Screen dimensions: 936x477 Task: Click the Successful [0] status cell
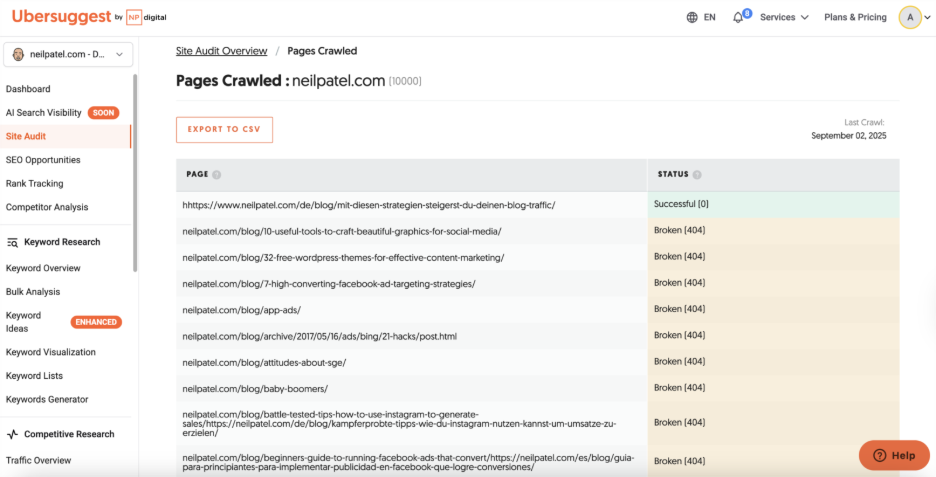(x=774, y=205)
